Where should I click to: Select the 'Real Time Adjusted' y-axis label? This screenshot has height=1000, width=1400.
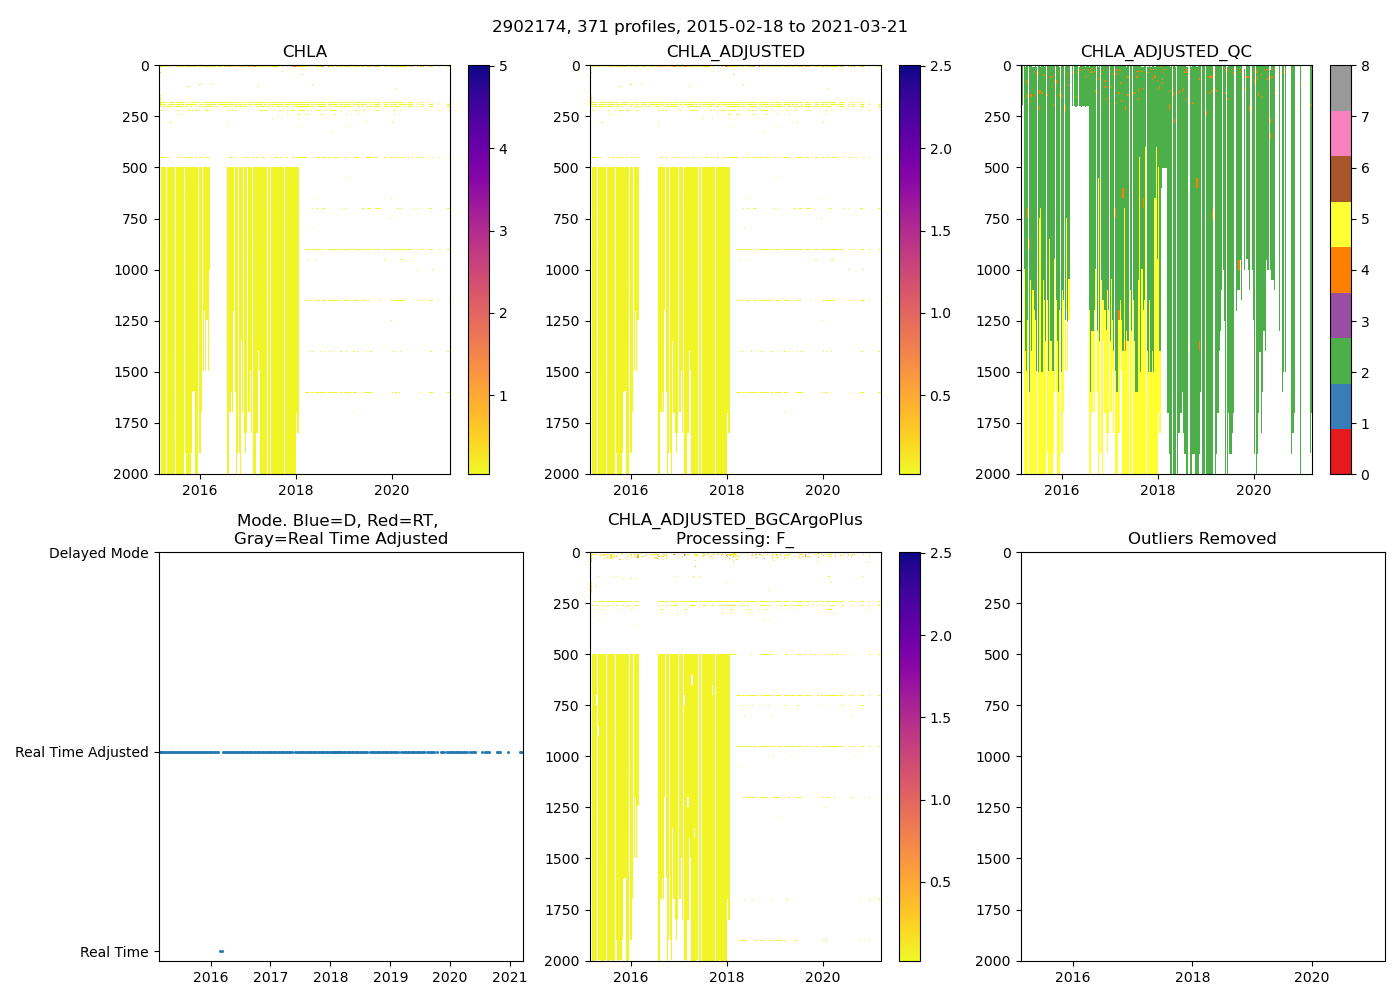pos(82,752)
